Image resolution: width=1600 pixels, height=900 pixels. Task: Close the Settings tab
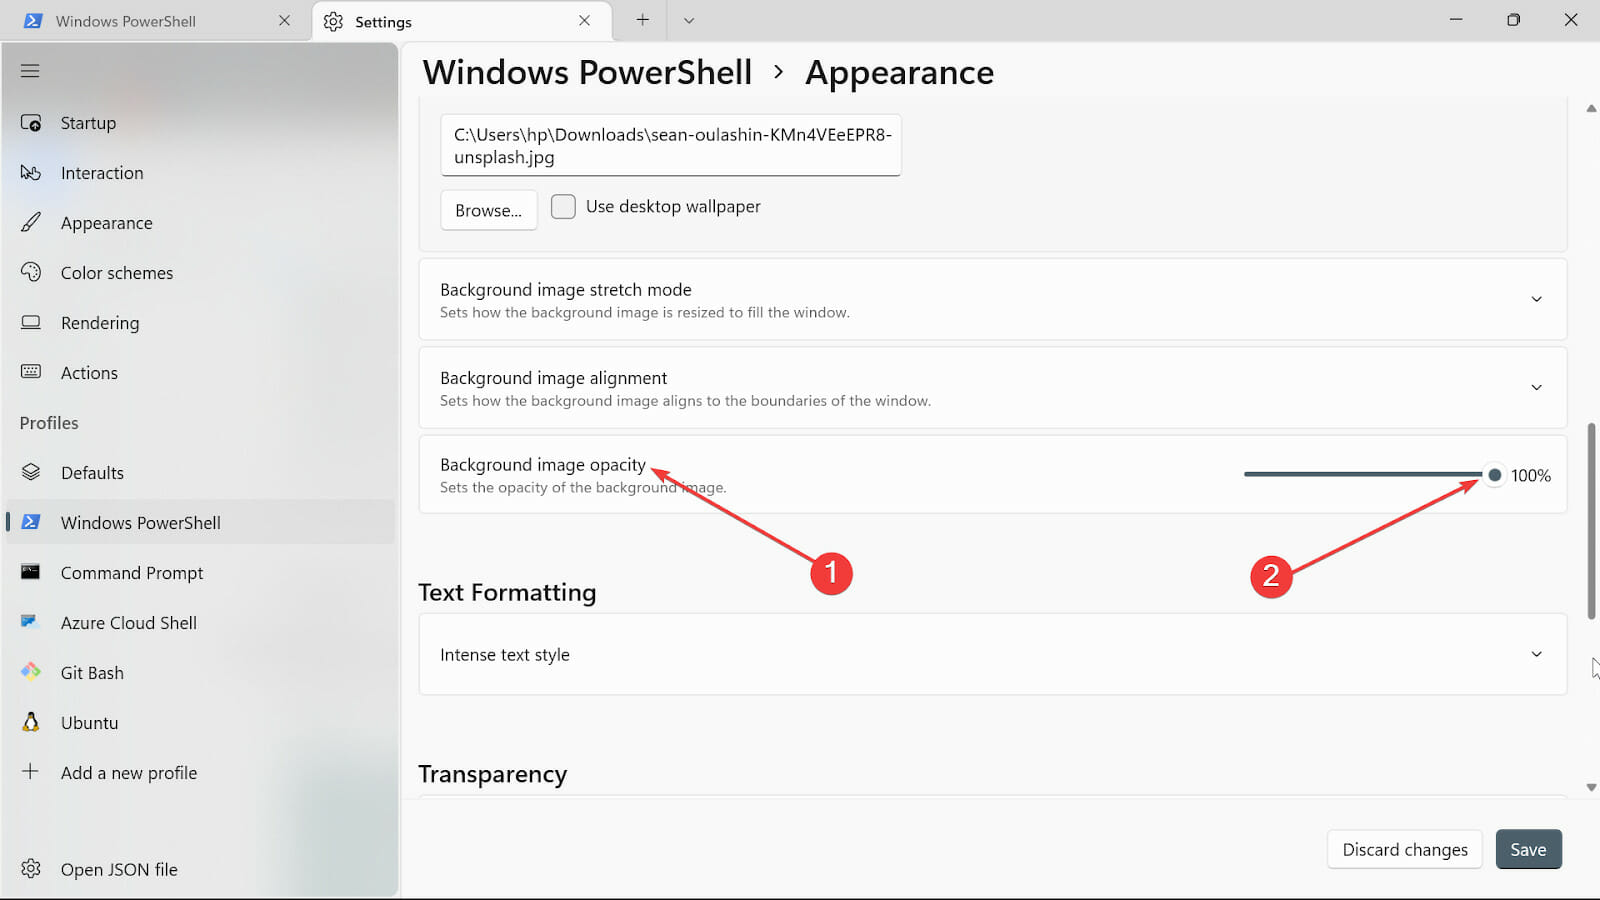click(585, 20)
